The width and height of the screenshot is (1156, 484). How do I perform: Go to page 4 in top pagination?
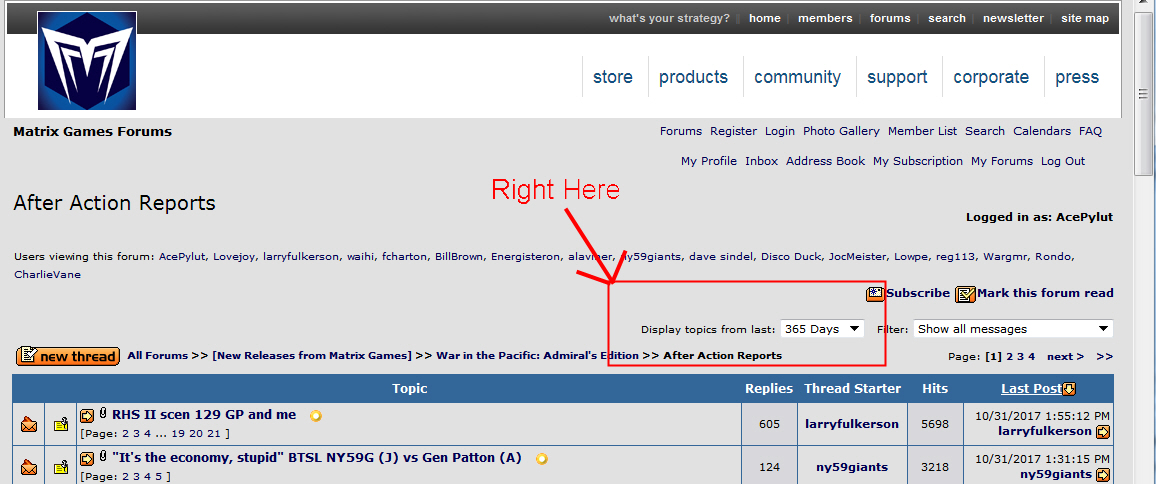pos(1031,356)
